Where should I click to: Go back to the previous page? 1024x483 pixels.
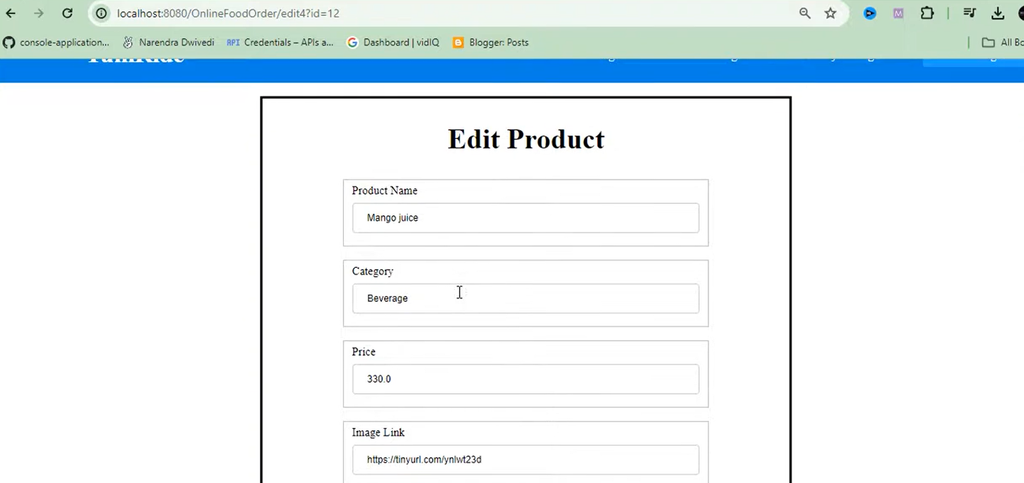pos(10,13)
